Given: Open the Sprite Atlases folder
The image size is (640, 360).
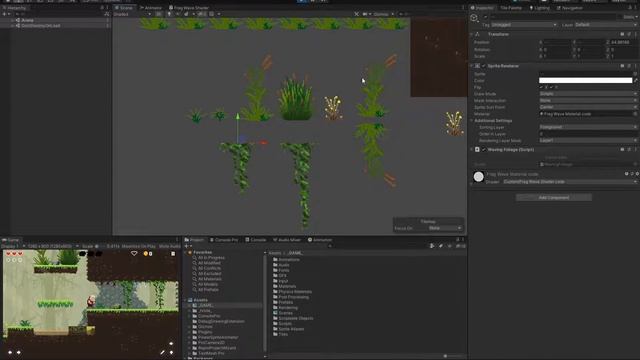Looking at the screenshot, I should pyautogui.click(x=289, y=329).
